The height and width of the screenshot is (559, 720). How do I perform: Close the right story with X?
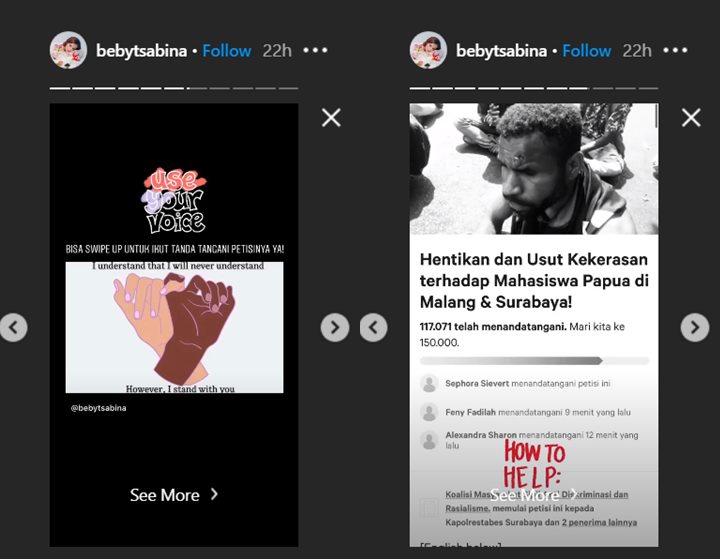point(691,118)
